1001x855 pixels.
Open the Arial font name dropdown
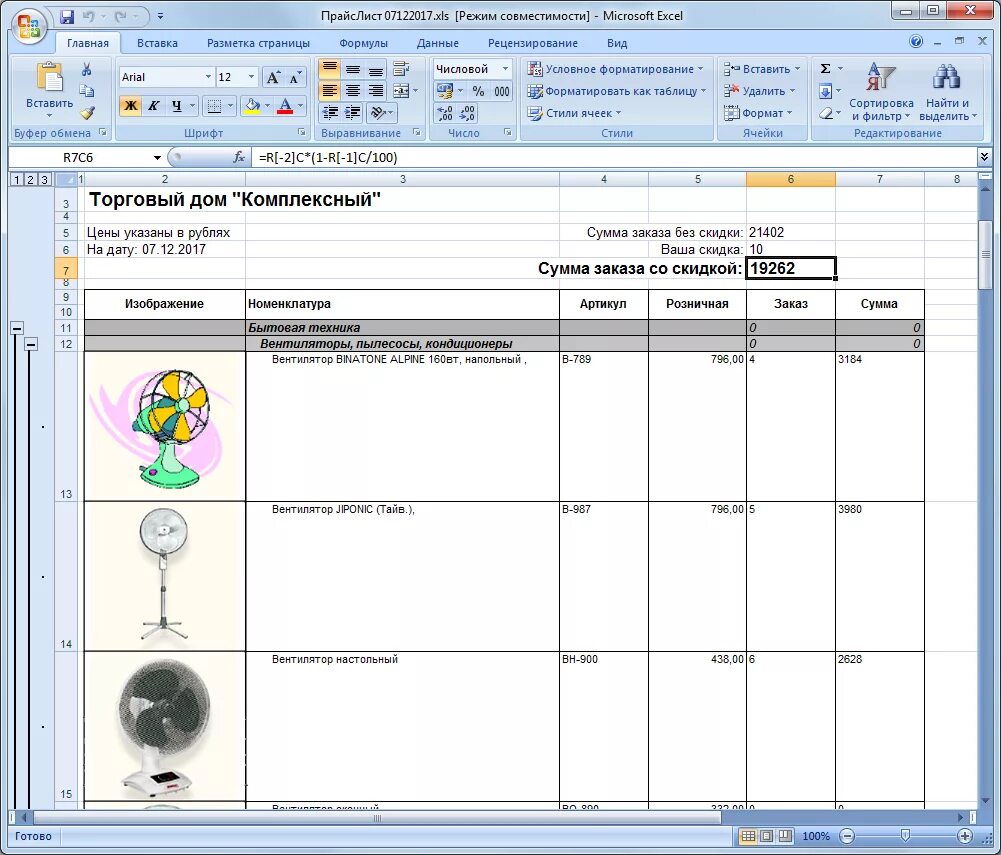pyautogui.click(x=208, y=77)
